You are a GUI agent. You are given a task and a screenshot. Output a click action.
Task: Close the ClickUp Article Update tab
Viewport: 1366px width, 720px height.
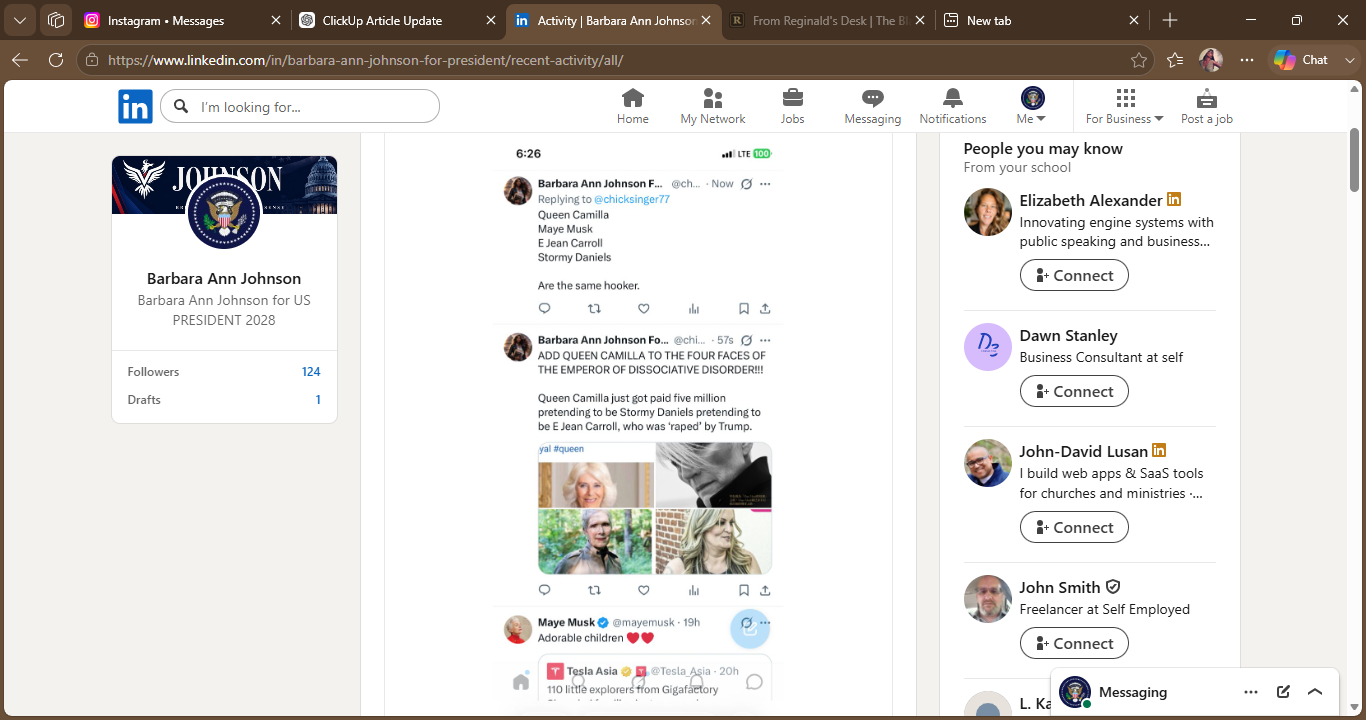point(490,20)
